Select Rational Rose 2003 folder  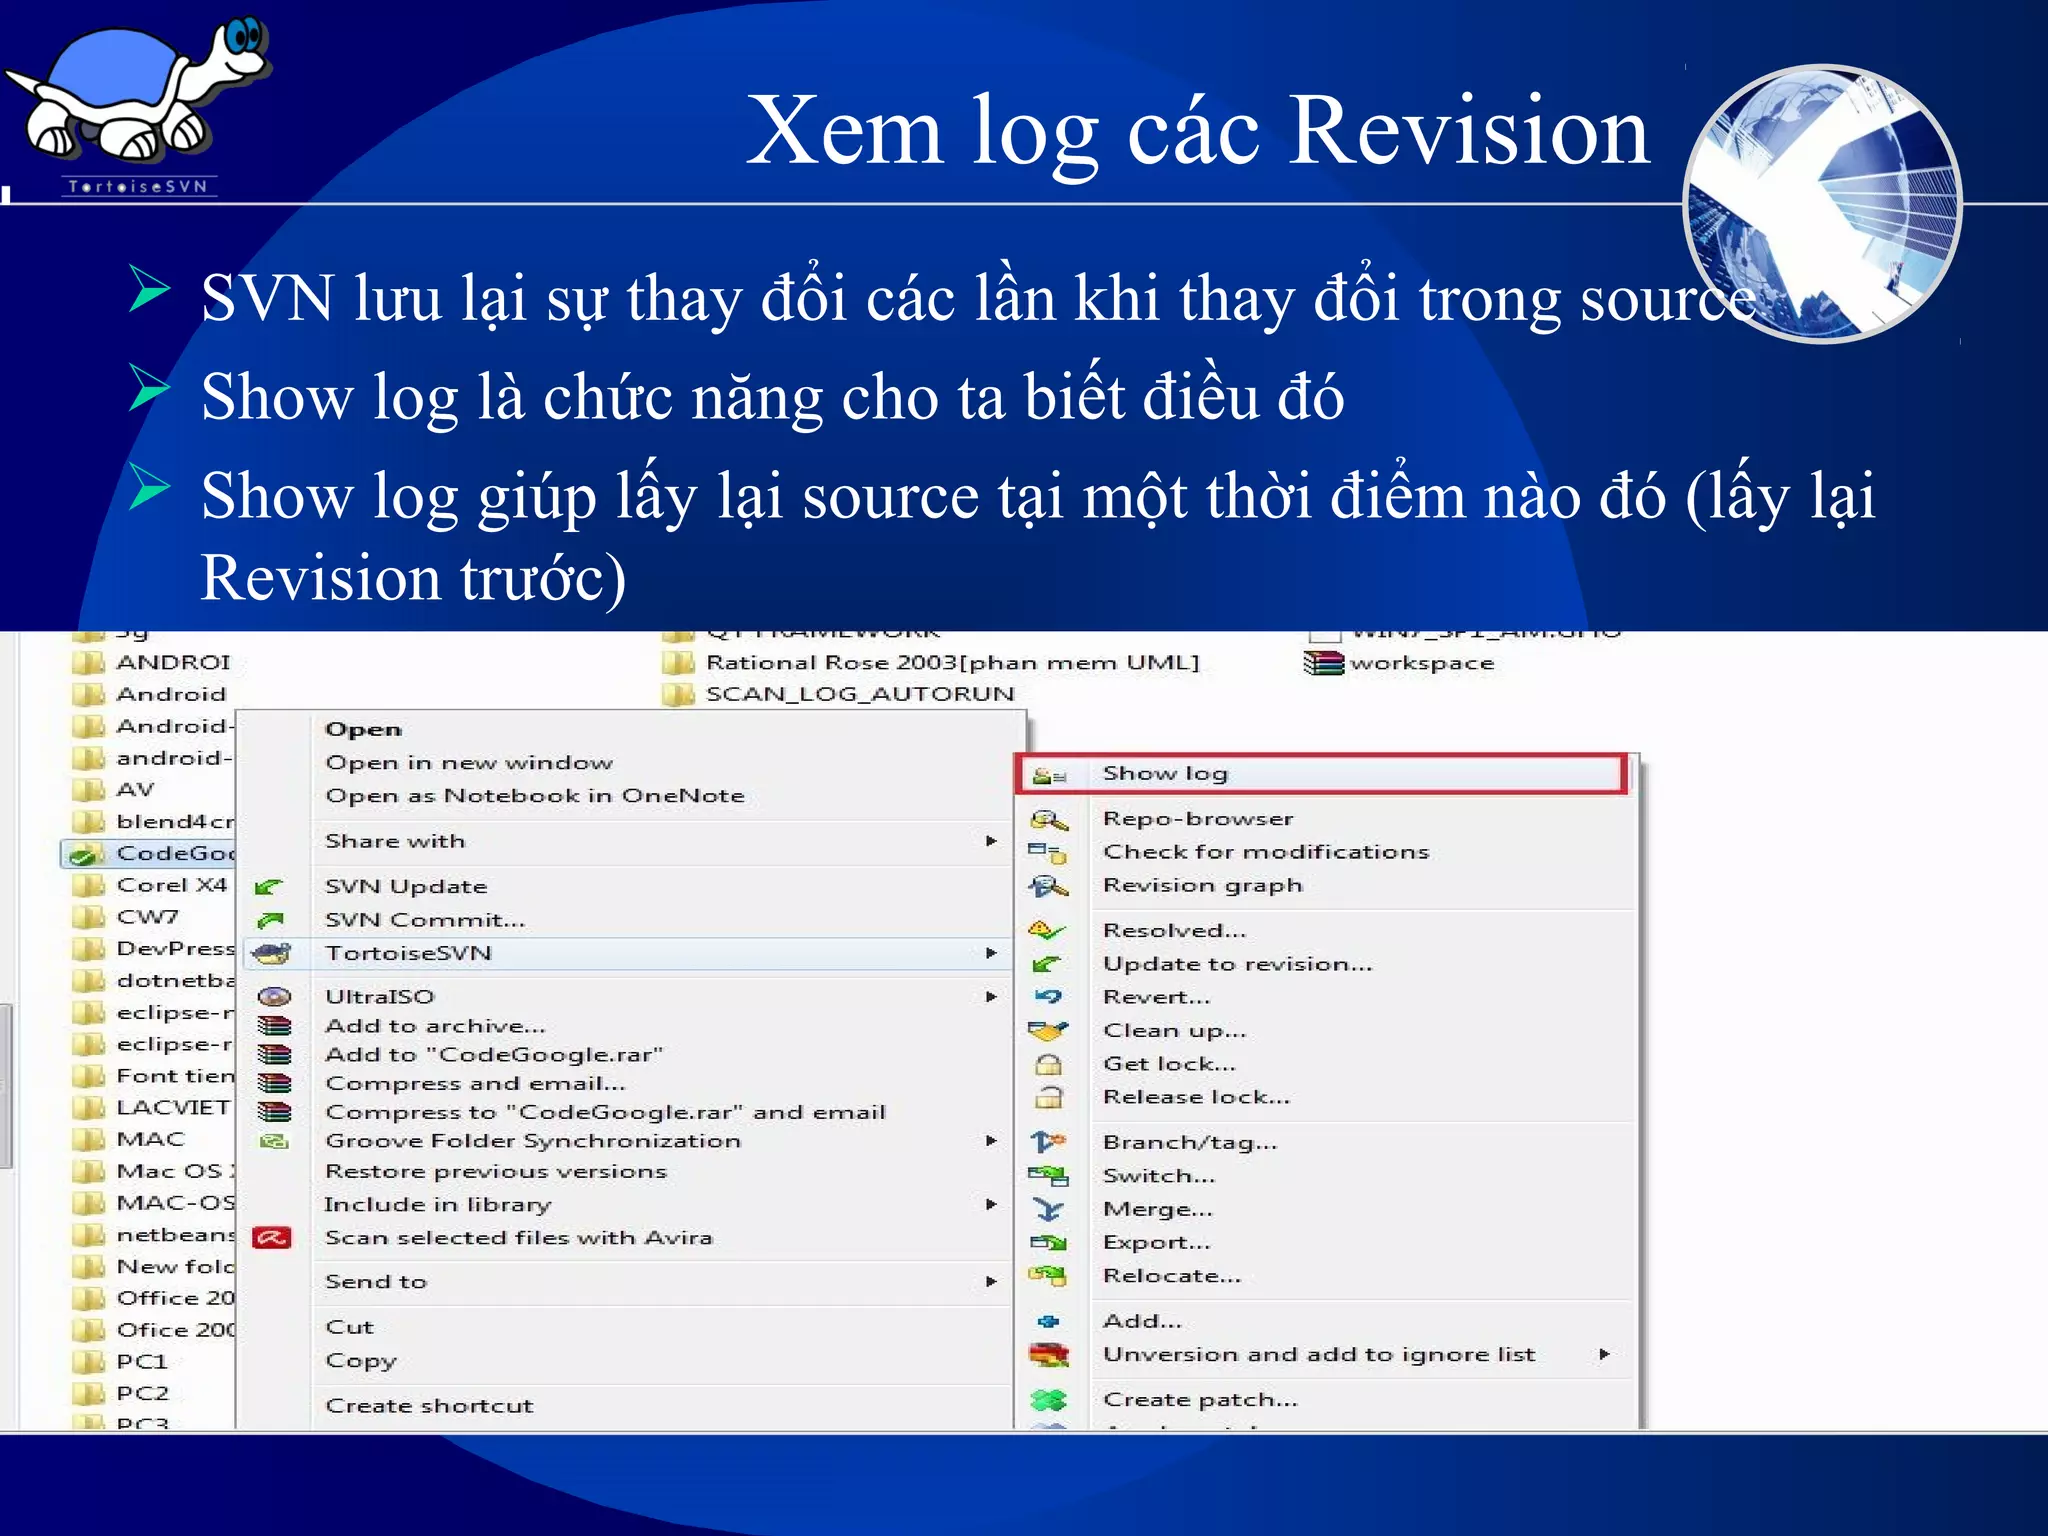pyautogui.click(x=931, y=663)
